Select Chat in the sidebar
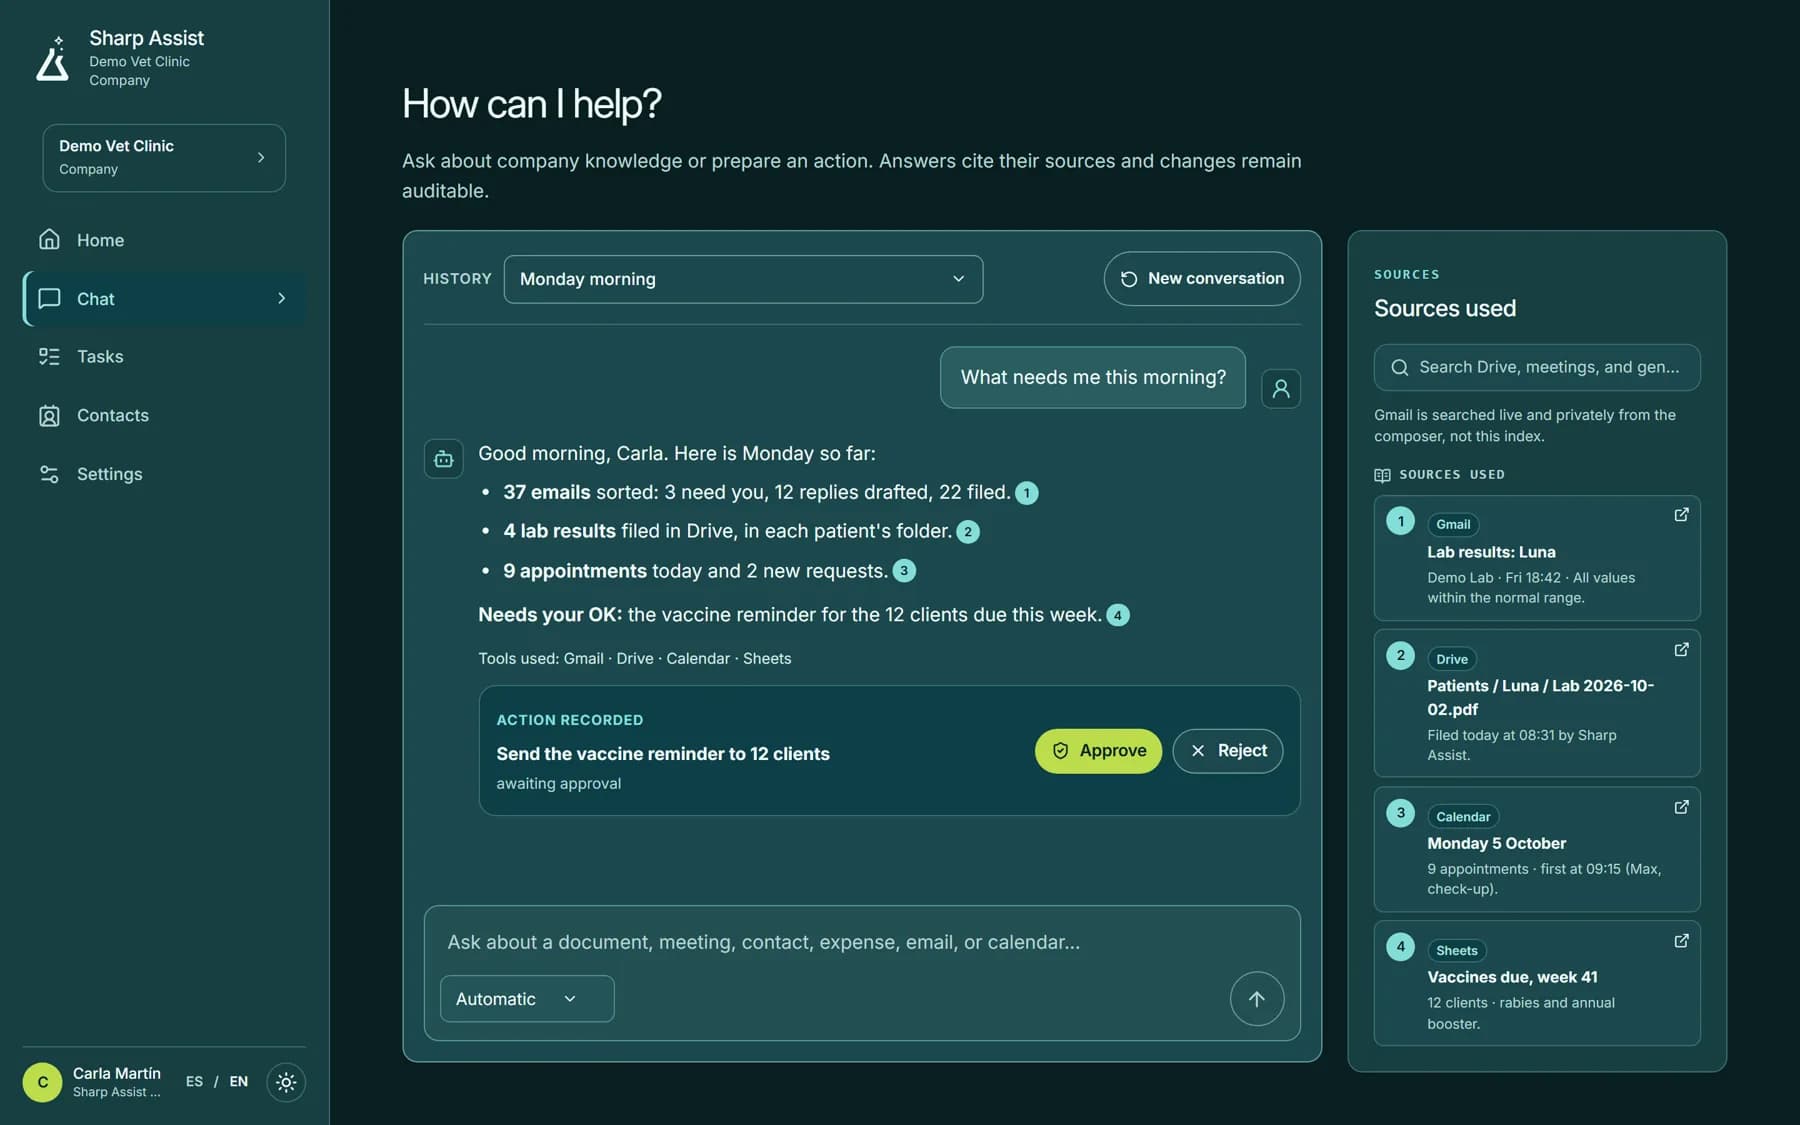This screenshot has width=1800, height=1125. [x=164, y=298]
